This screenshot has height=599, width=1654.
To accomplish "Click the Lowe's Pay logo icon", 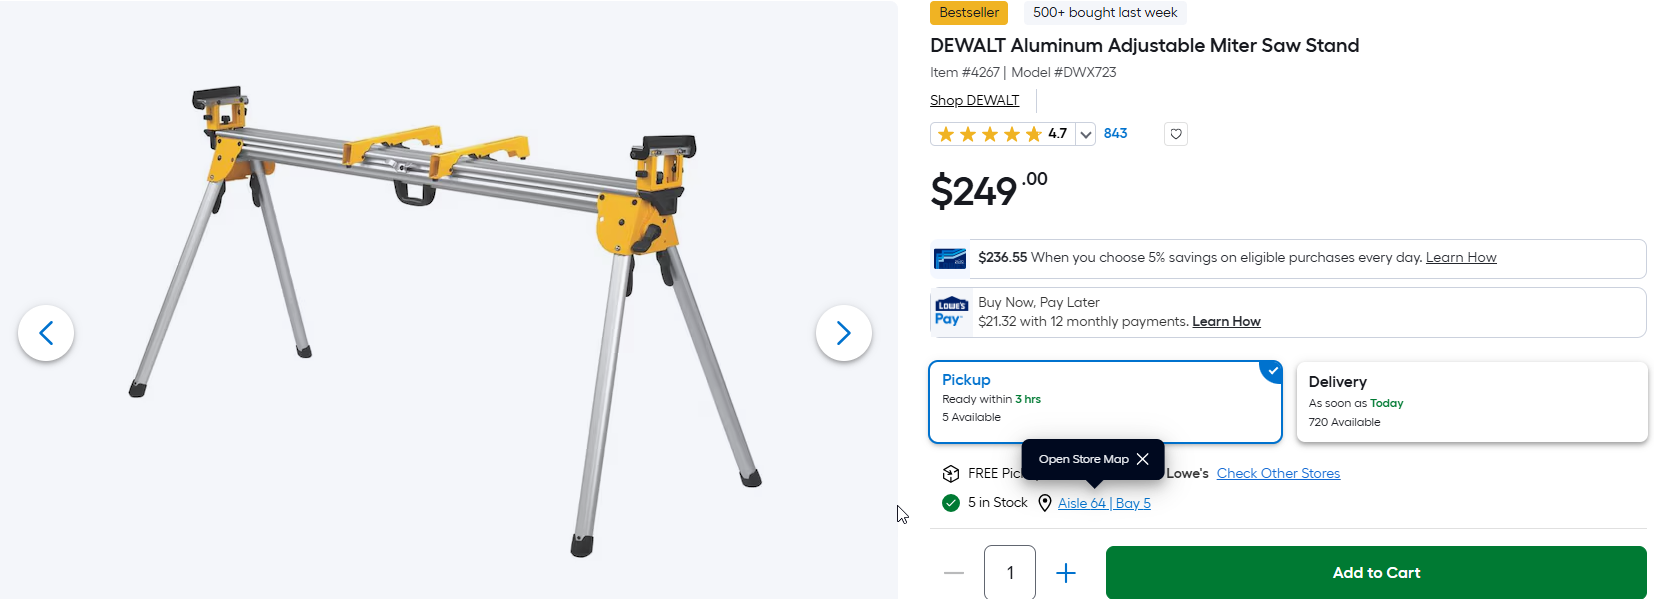I will 950,312.
